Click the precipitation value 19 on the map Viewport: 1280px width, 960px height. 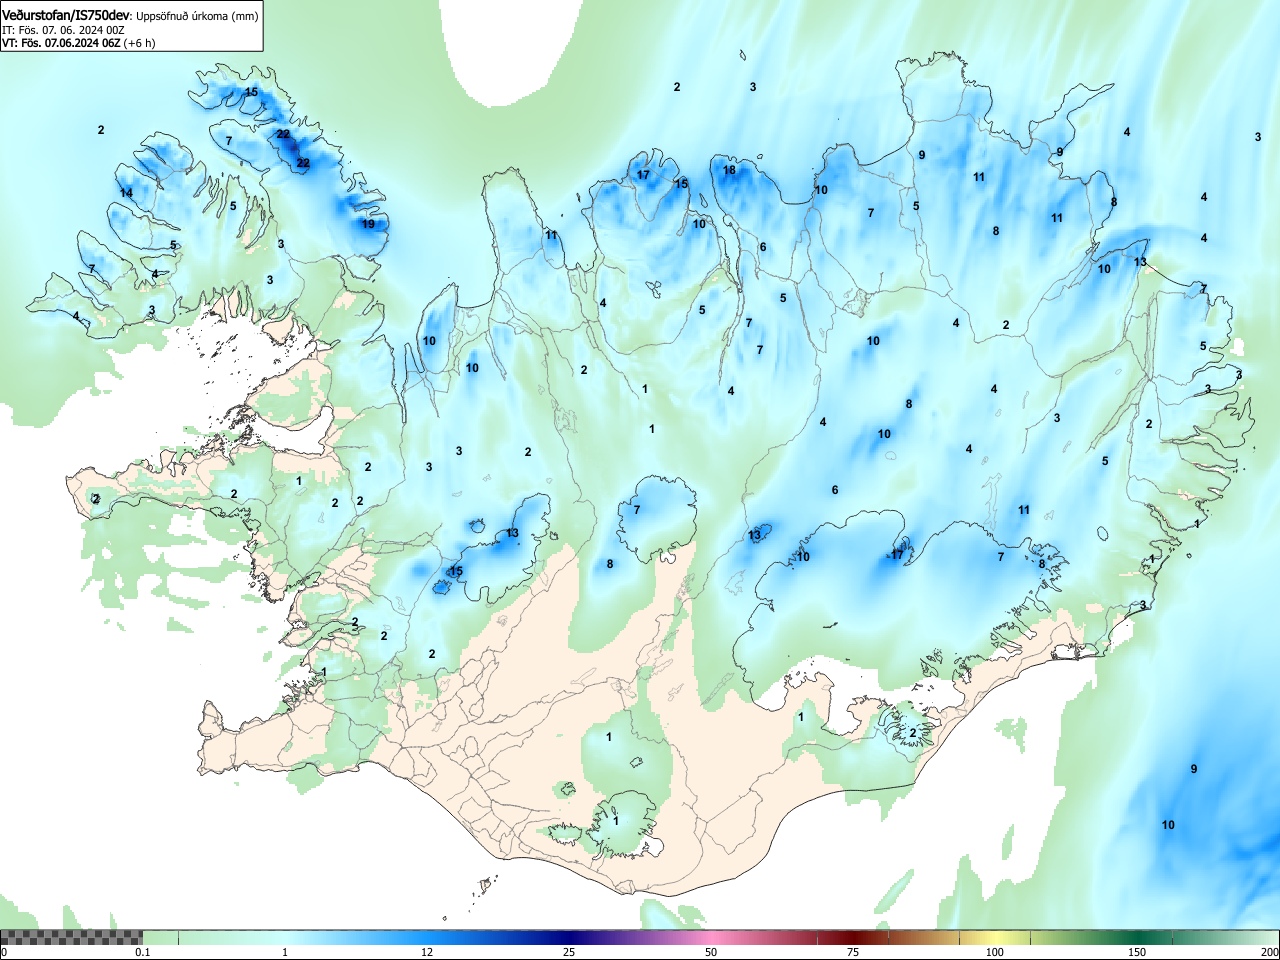tap(368, 224)
